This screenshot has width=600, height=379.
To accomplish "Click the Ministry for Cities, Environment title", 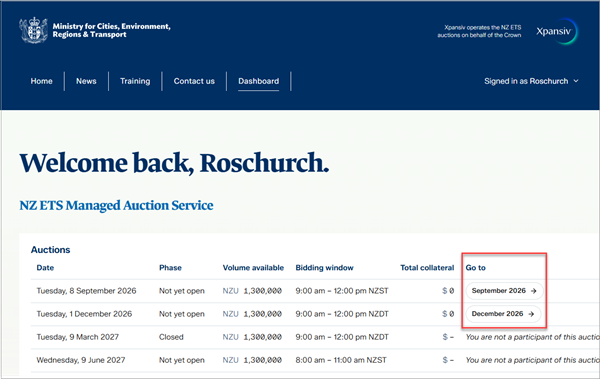I will tap(111, 30).
